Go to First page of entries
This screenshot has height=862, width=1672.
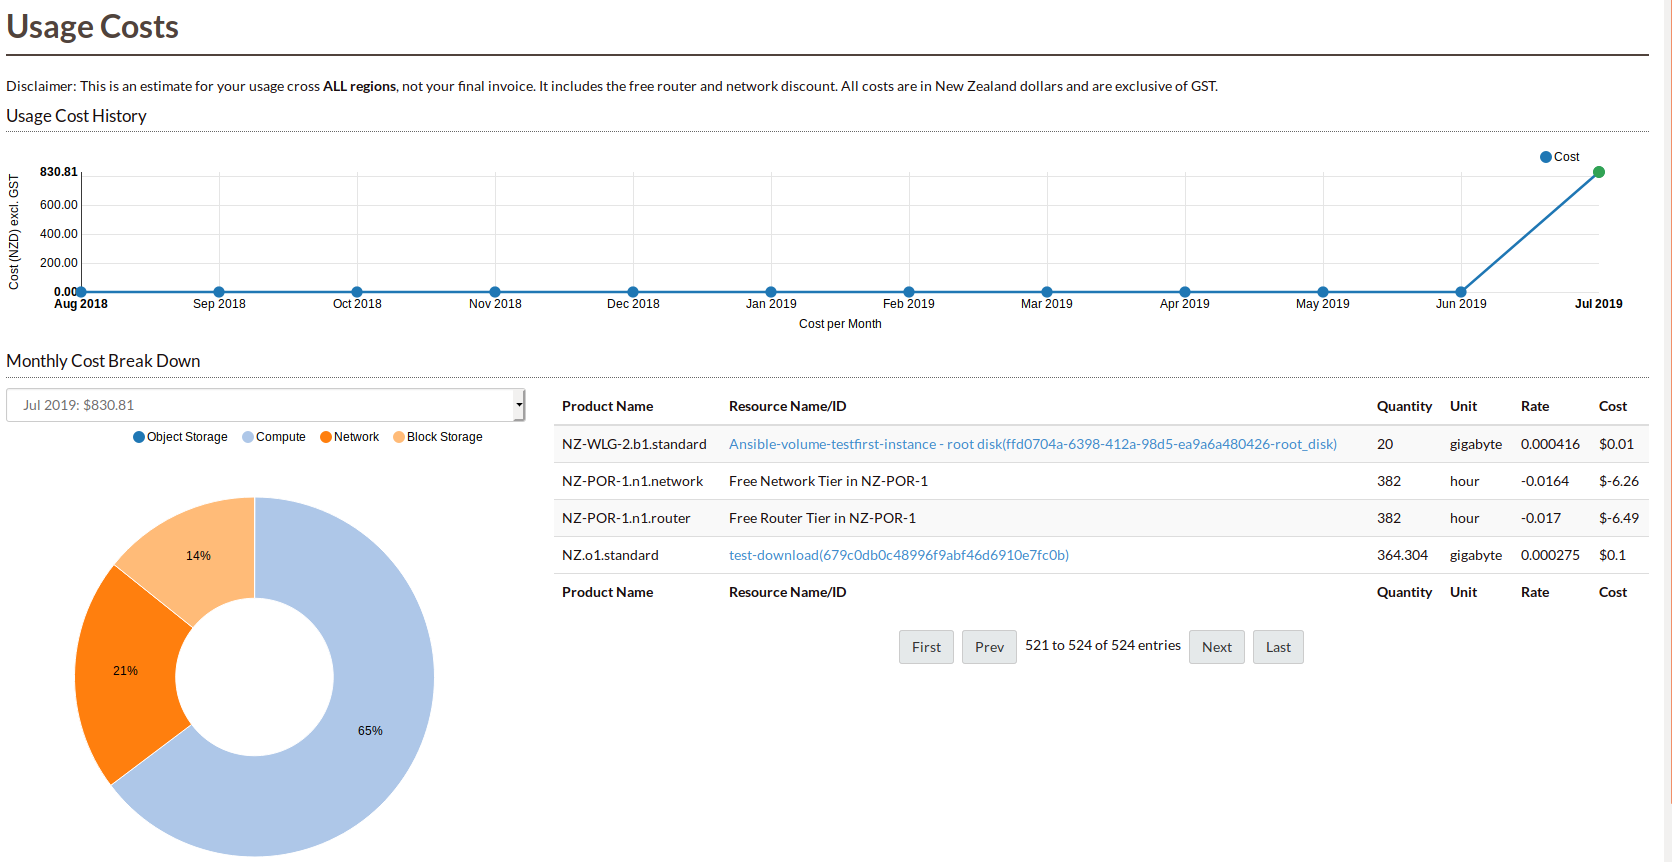(926, 647)
